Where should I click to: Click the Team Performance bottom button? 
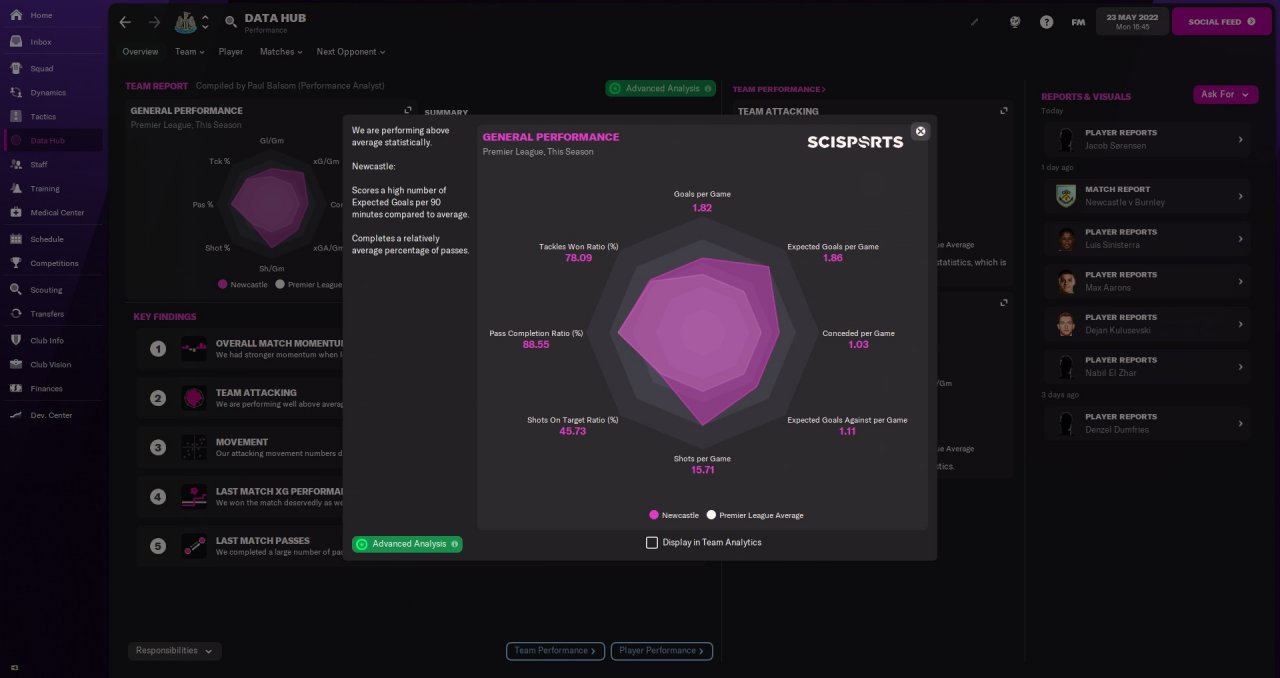(x=555, y=651)
